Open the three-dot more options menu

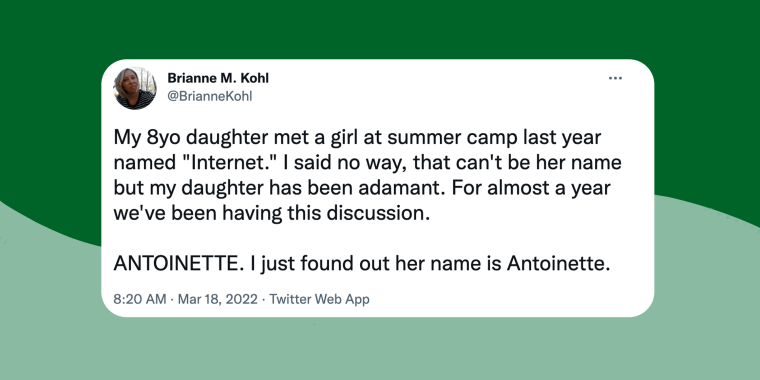tap(615, 78)
